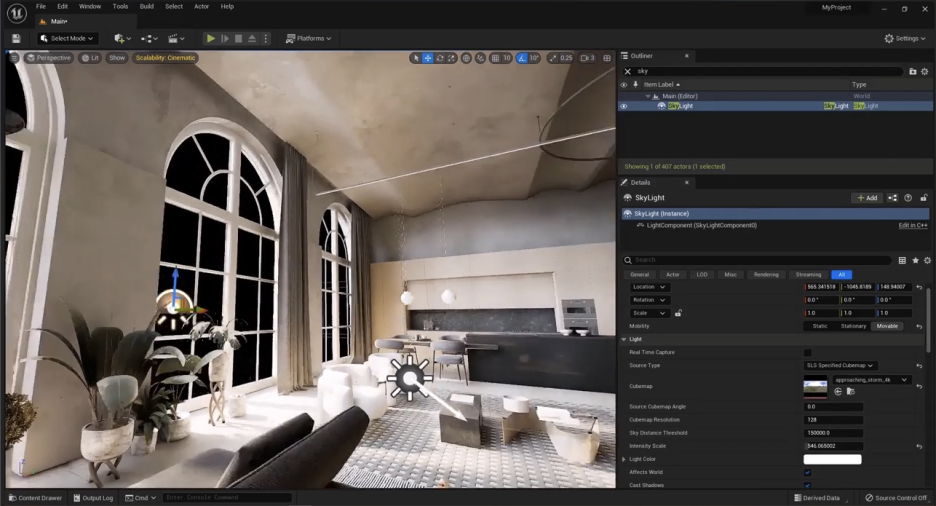Browse to cubemap asset in Content Browser
The image size is (936, 506).
click(851, 391)
